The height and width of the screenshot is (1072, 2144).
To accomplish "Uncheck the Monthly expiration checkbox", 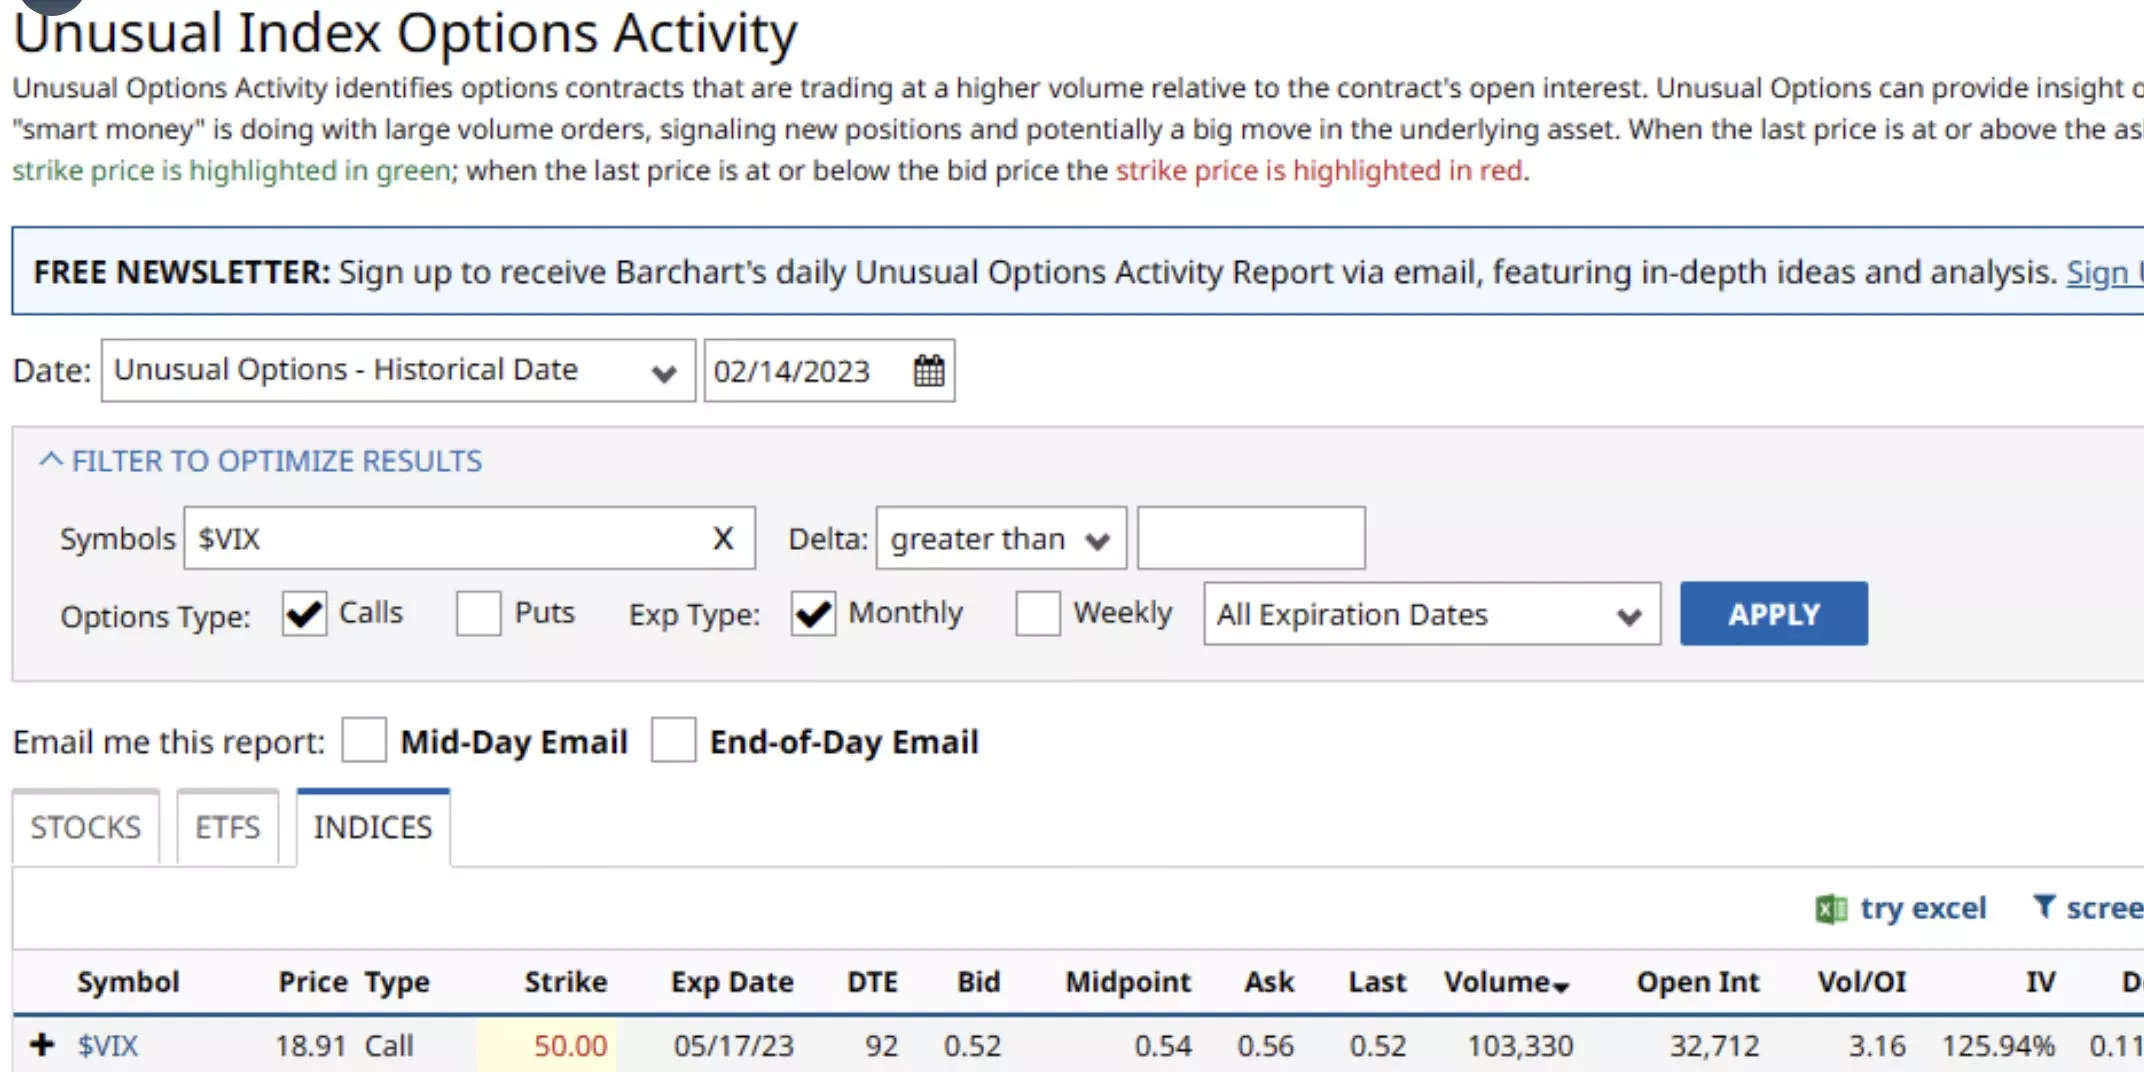I will coord(813,613).
